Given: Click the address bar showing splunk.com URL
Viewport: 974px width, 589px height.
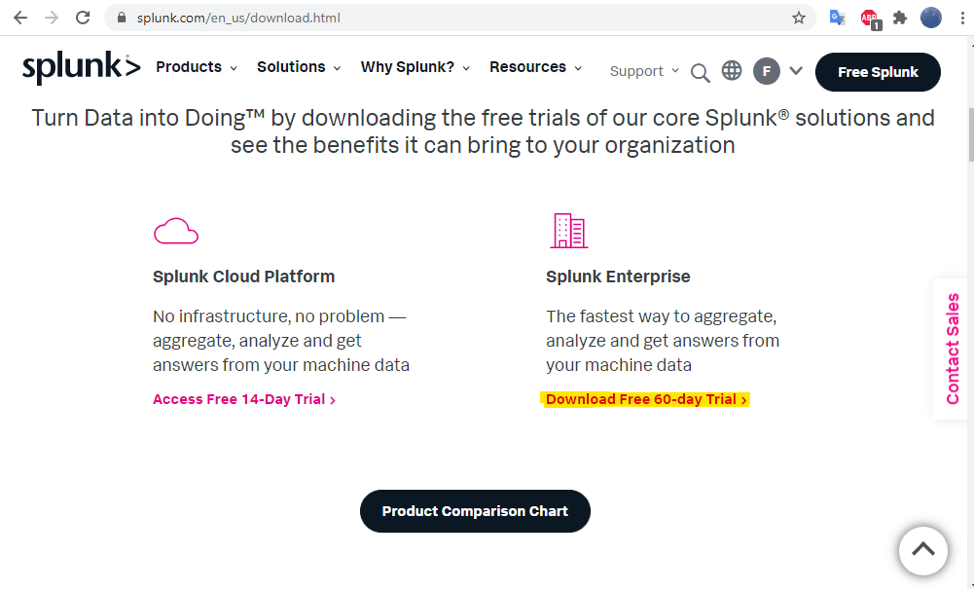Looking at the screenshot, I should click(460, 18).
